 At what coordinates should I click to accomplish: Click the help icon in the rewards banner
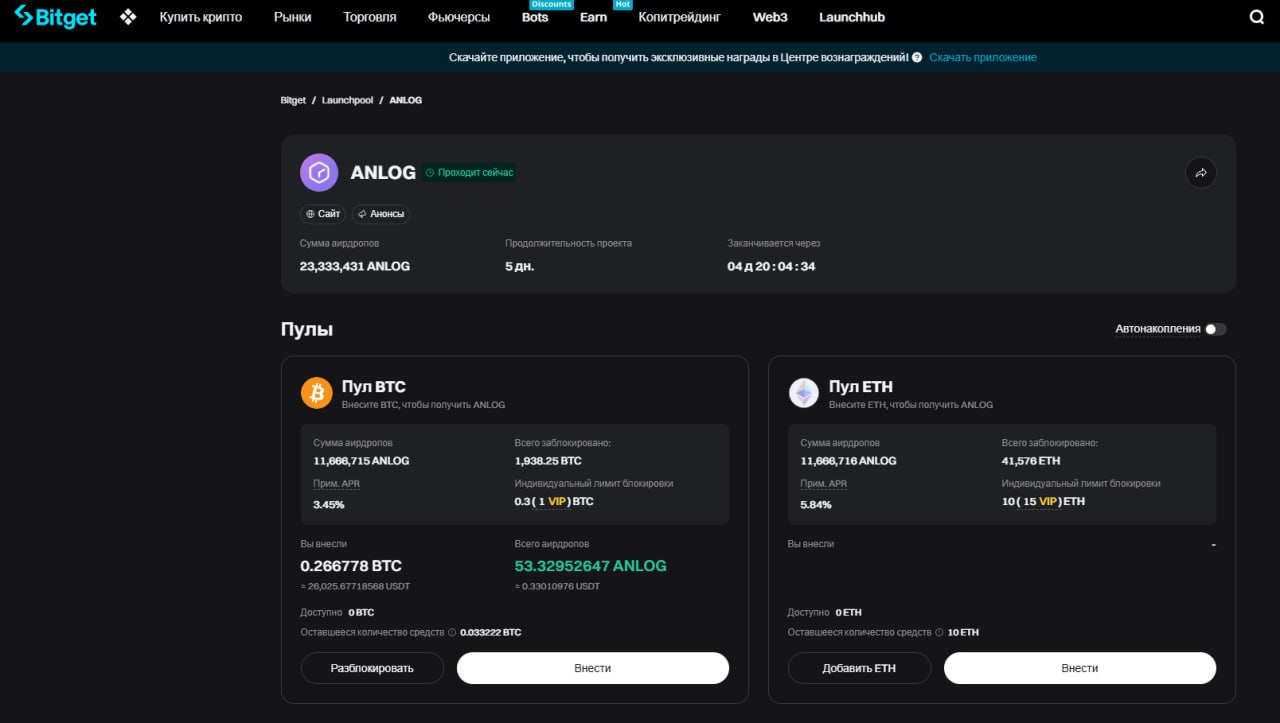click(917, 58)
